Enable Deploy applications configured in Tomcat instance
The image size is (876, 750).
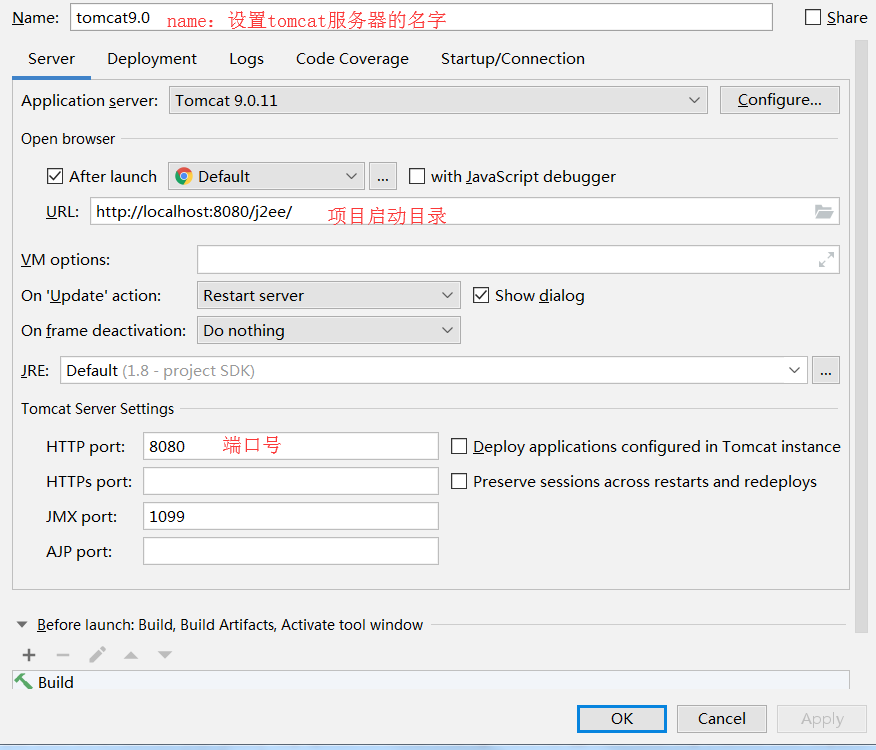point(459,447)
